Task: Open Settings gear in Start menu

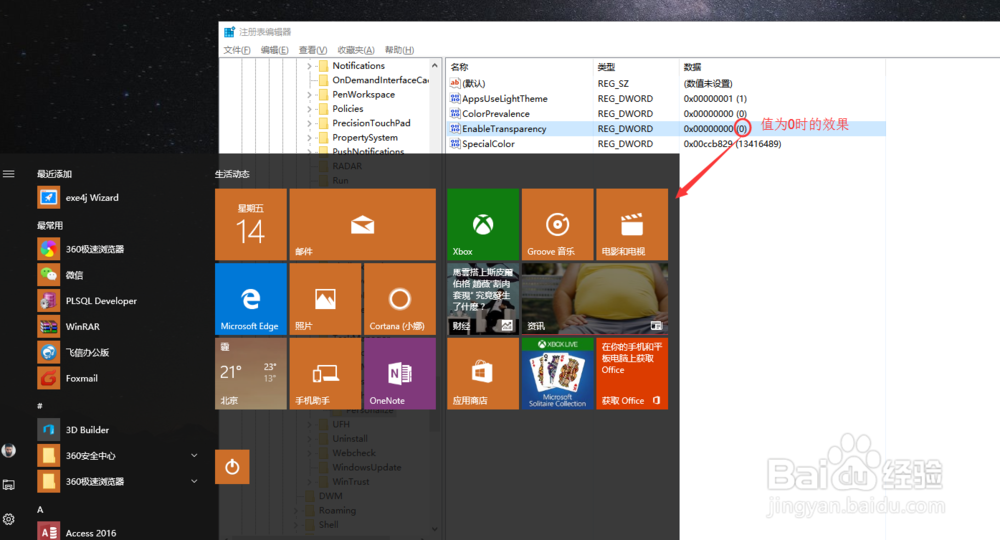Action: (x=9, y=519)
